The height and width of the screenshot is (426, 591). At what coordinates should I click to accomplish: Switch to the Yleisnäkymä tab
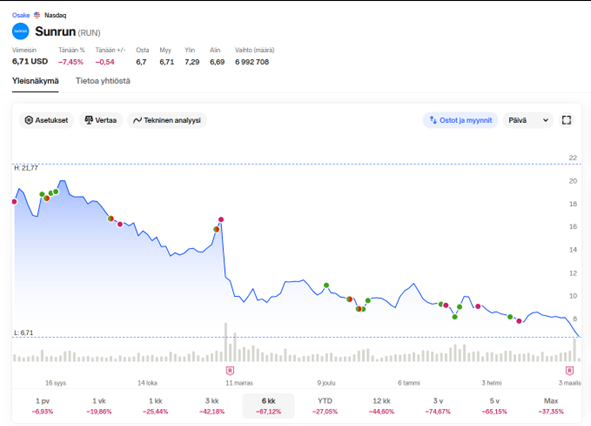[x=35, y=81]
